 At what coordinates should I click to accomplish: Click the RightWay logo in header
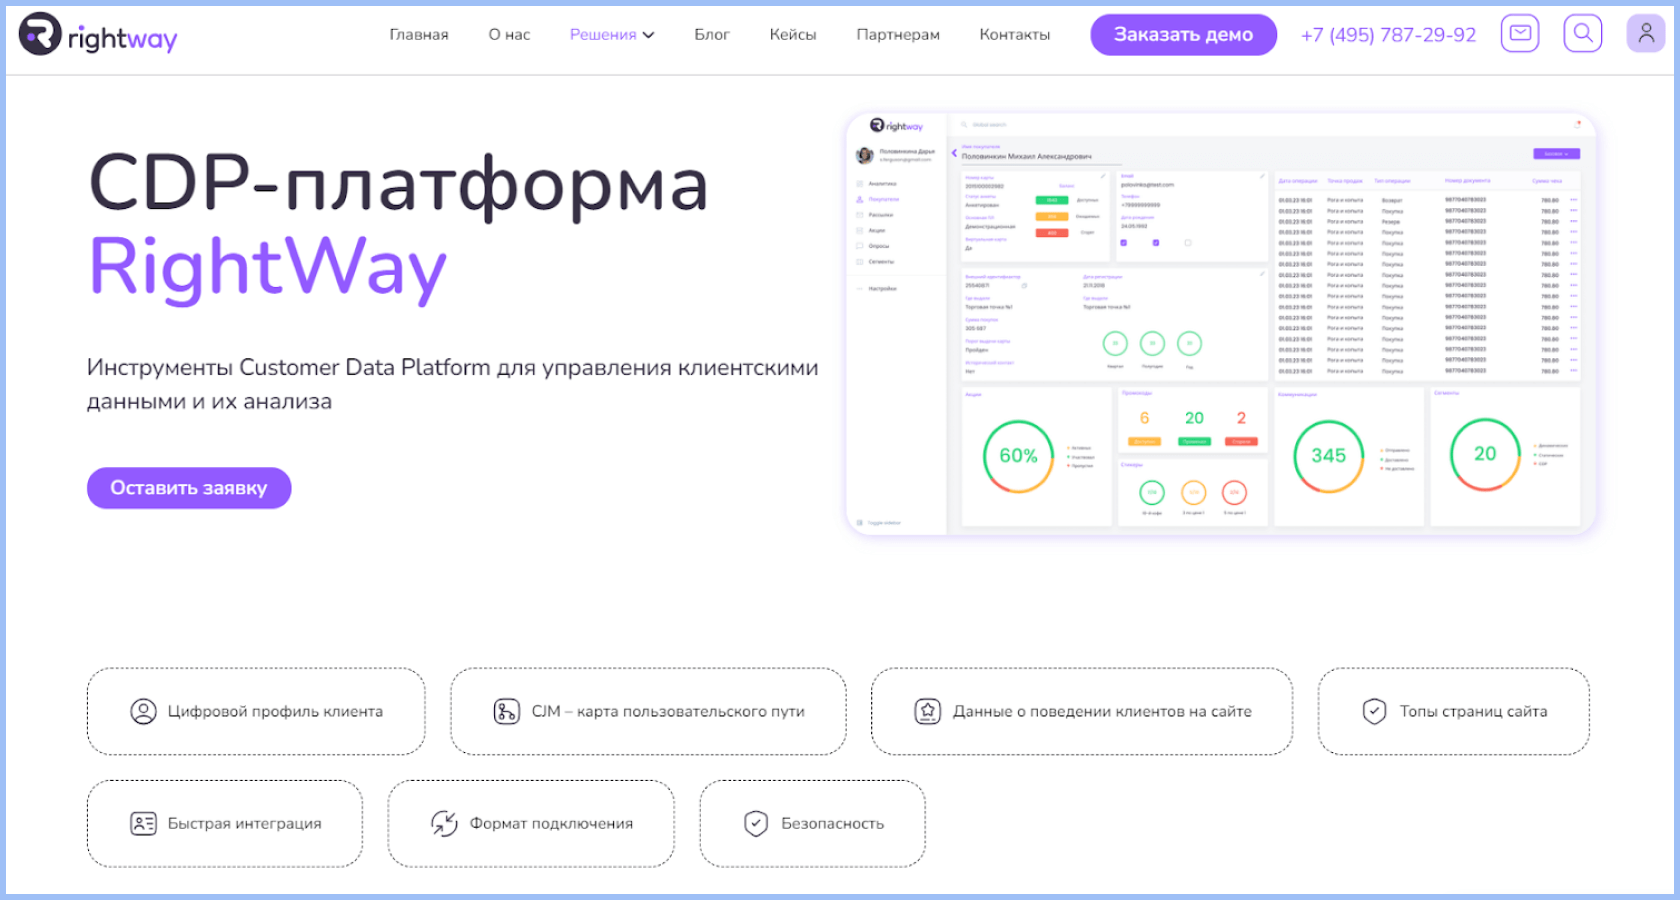98,35
